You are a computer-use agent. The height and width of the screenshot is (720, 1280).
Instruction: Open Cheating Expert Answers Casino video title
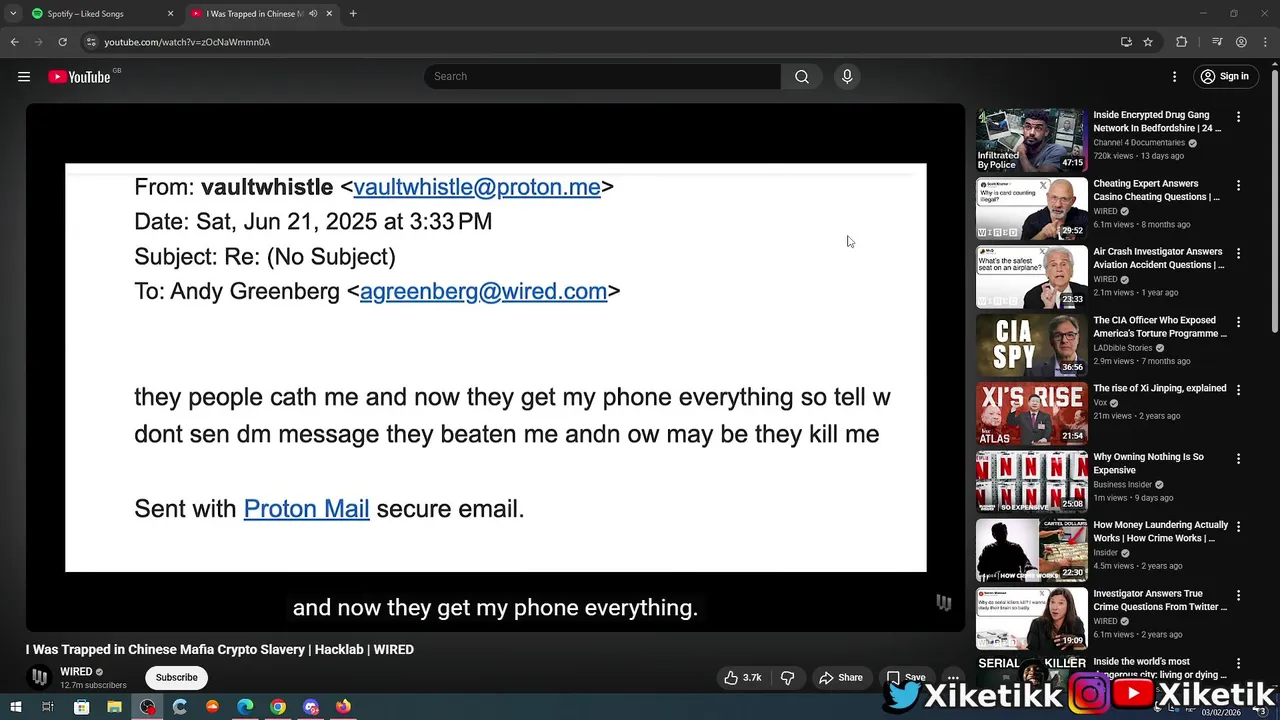point(1156,190)
